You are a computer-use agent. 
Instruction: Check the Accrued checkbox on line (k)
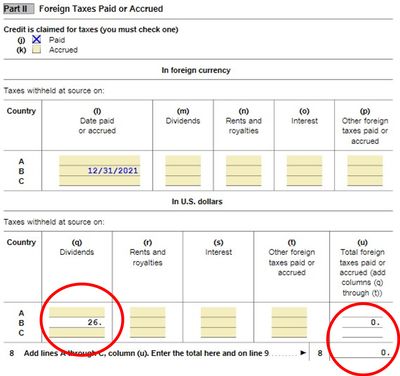pyautogui.click(x=36, y=50)
